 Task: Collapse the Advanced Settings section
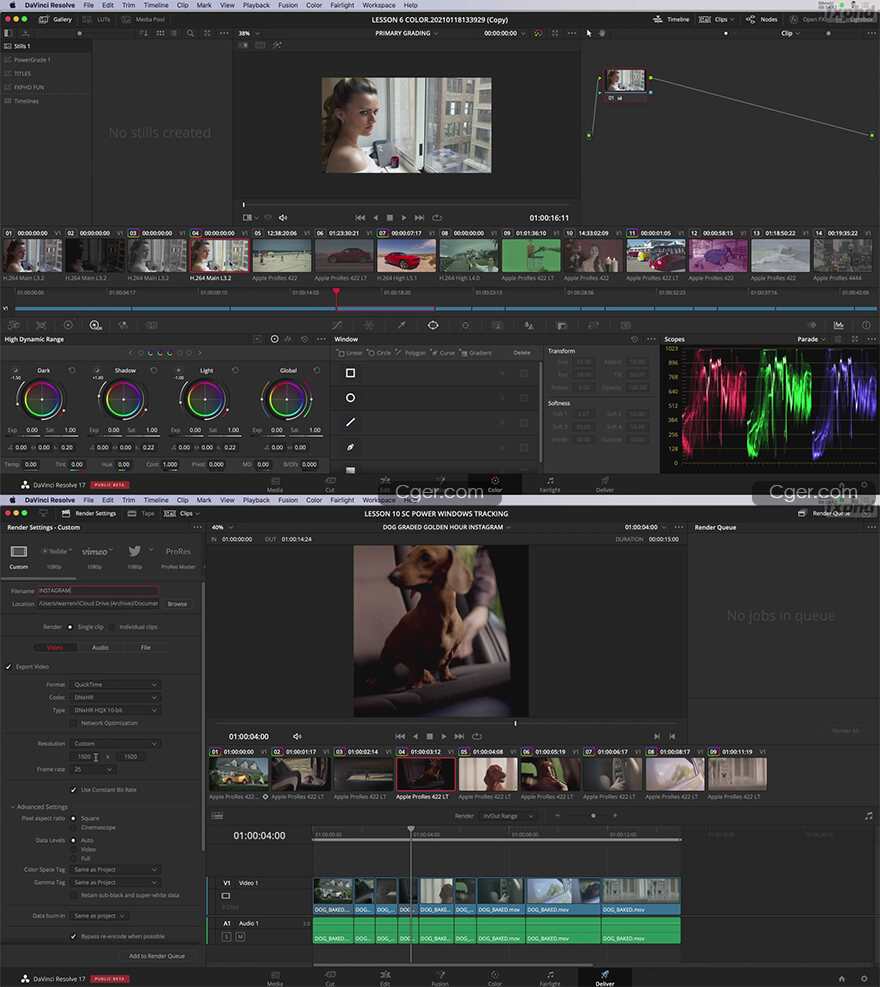tap(13, 806)
